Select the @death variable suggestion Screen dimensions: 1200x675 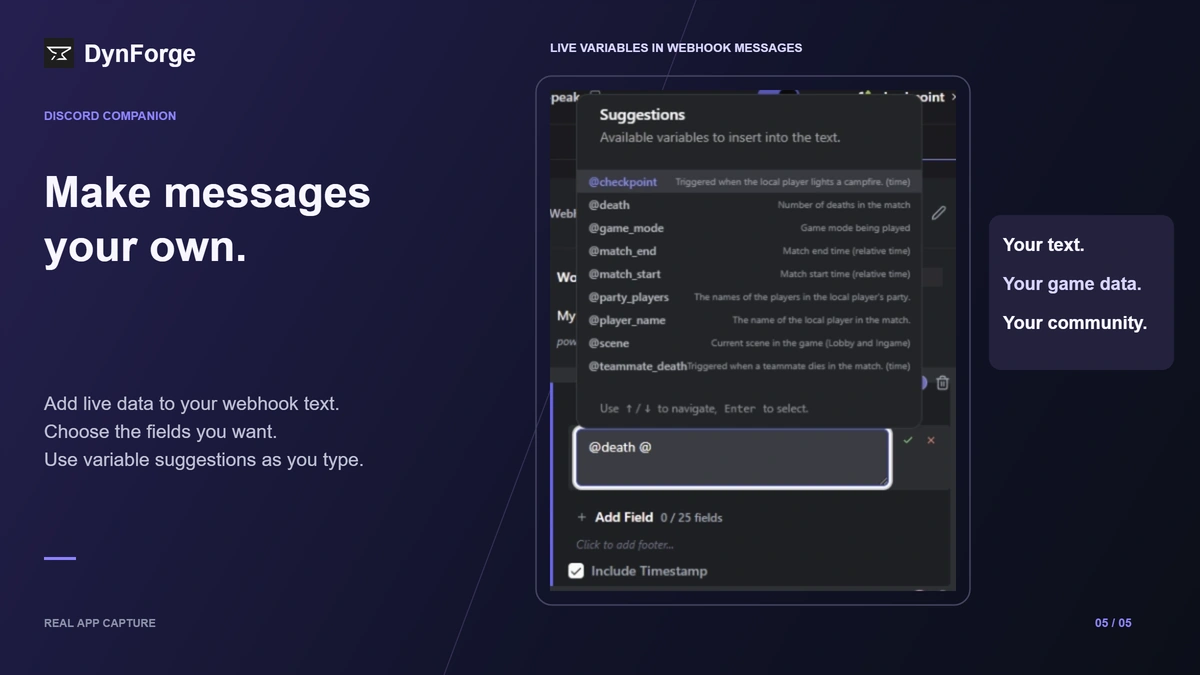click(x=748, y=205)
